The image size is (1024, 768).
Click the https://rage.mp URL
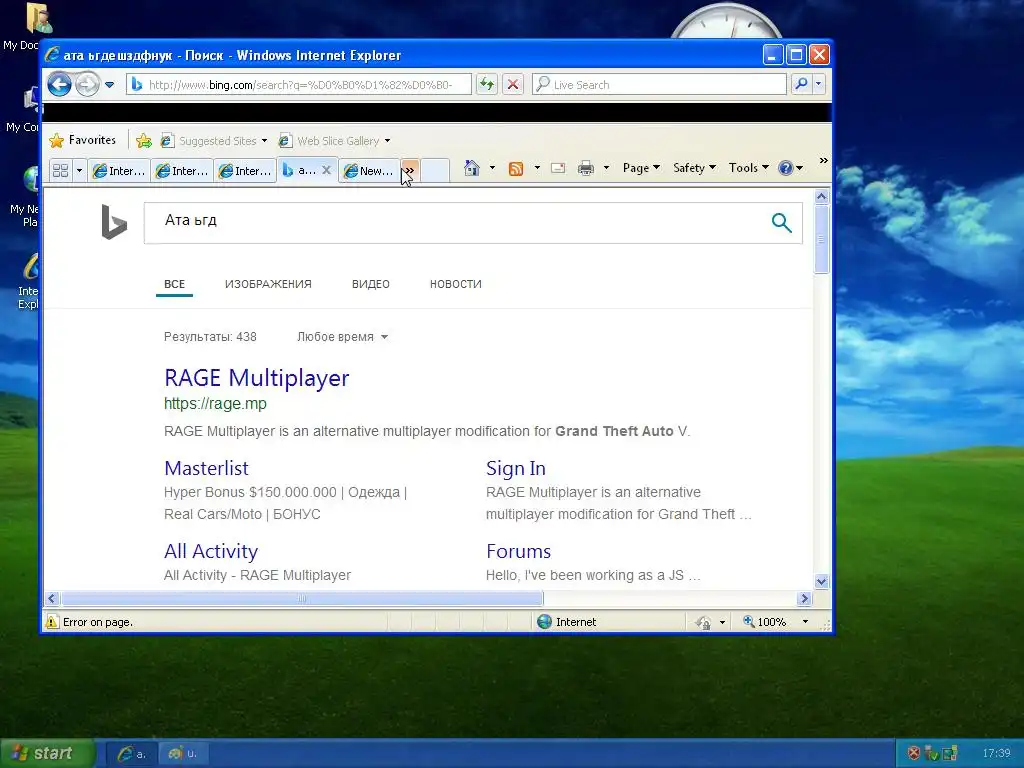point(216,404)
